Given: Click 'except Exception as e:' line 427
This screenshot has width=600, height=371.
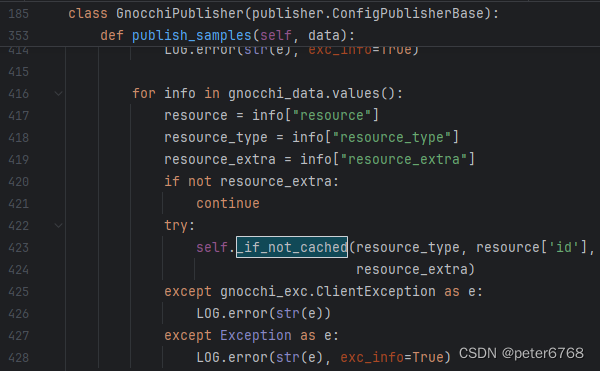Looking at the screenshot, I should point(251,335).
